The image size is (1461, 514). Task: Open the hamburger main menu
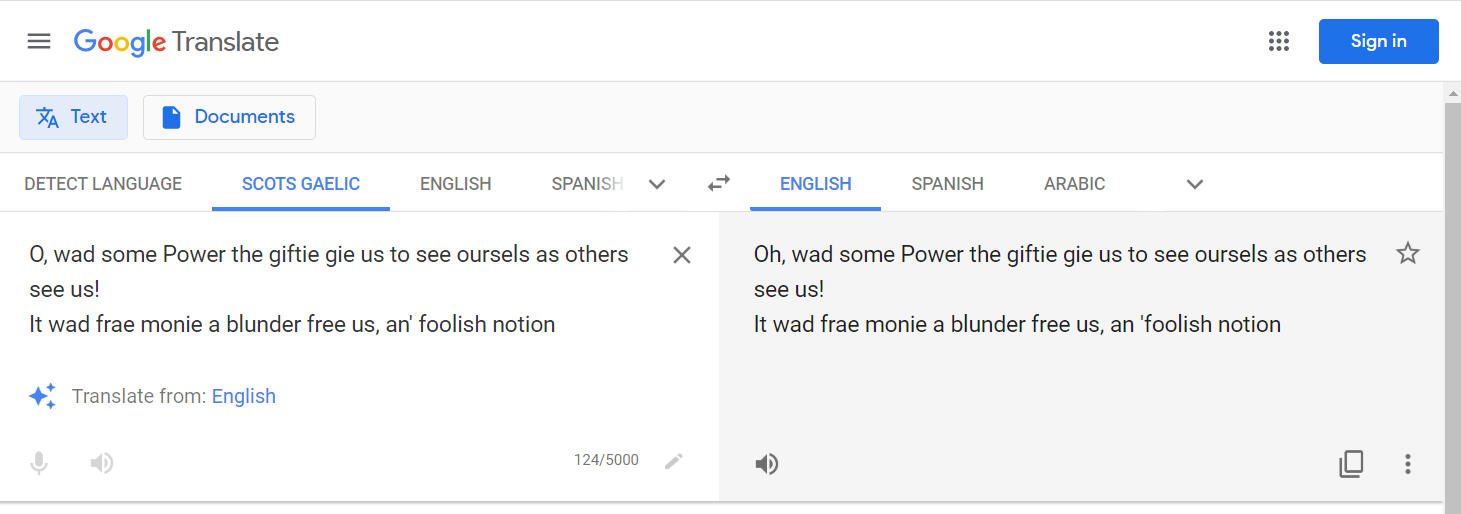pos(39,41)
